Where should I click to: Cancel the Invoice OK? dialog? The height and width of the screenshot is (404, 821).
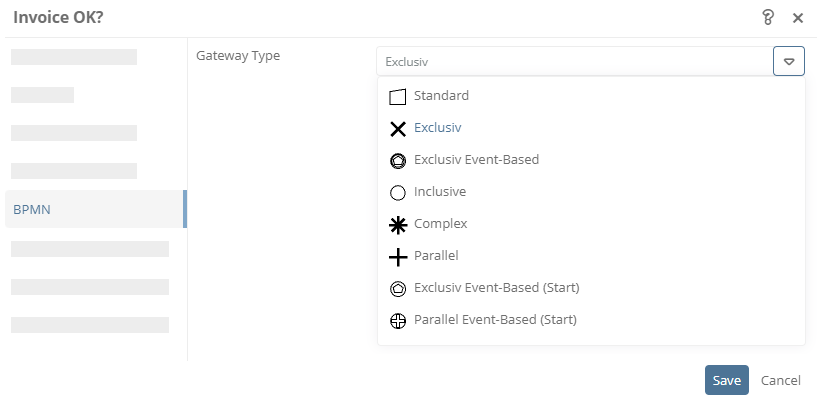[x=781, y=380]
